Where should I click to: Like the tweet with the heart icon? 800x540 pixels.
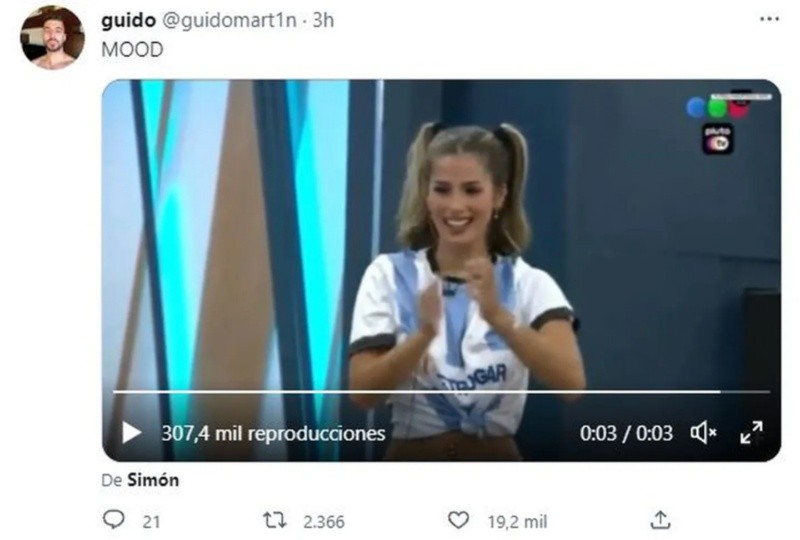pyautogui.click(x=458, y=520)
